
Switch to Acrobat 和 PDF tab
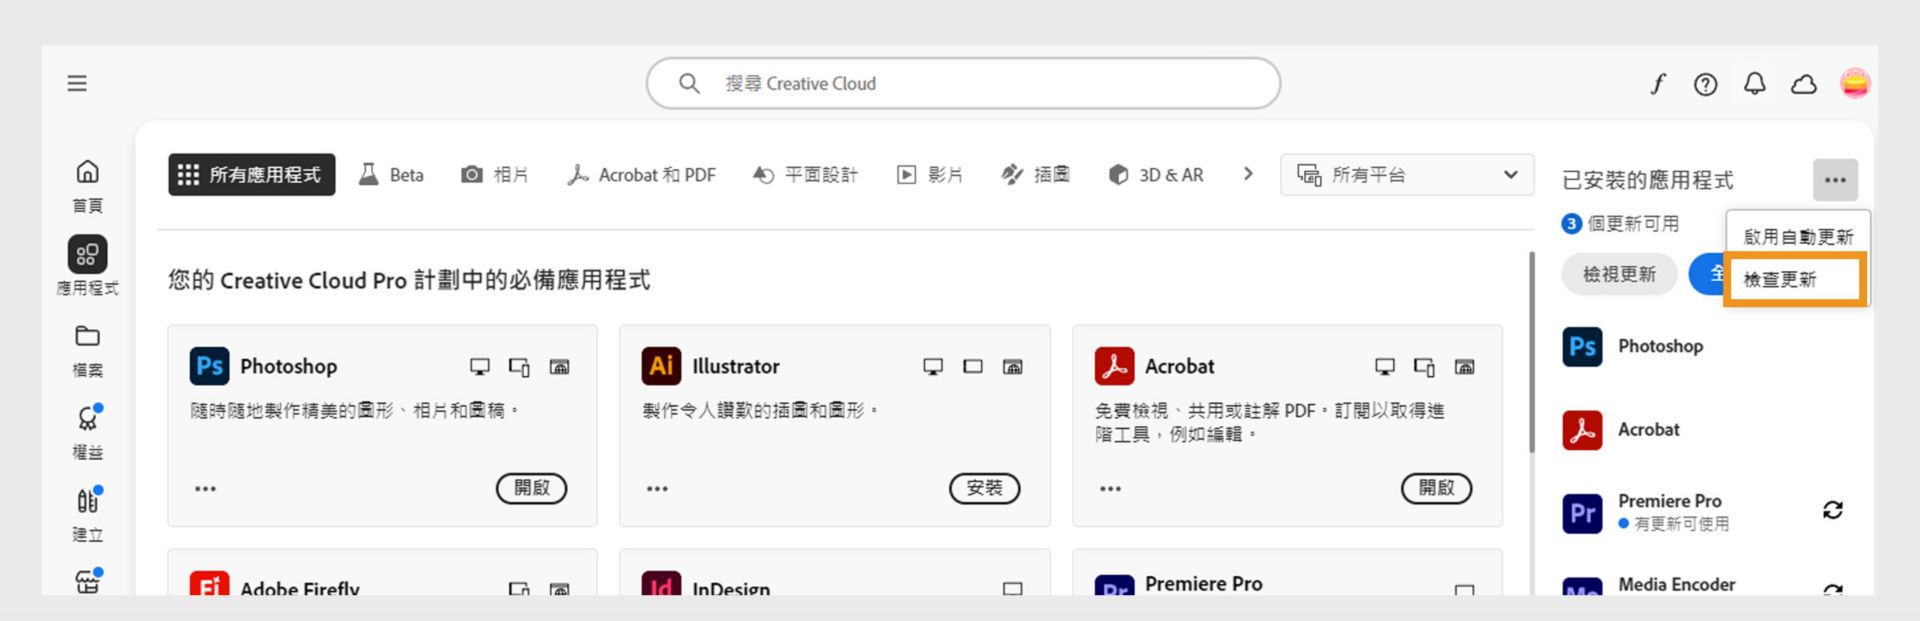click(x=642, y=175)
